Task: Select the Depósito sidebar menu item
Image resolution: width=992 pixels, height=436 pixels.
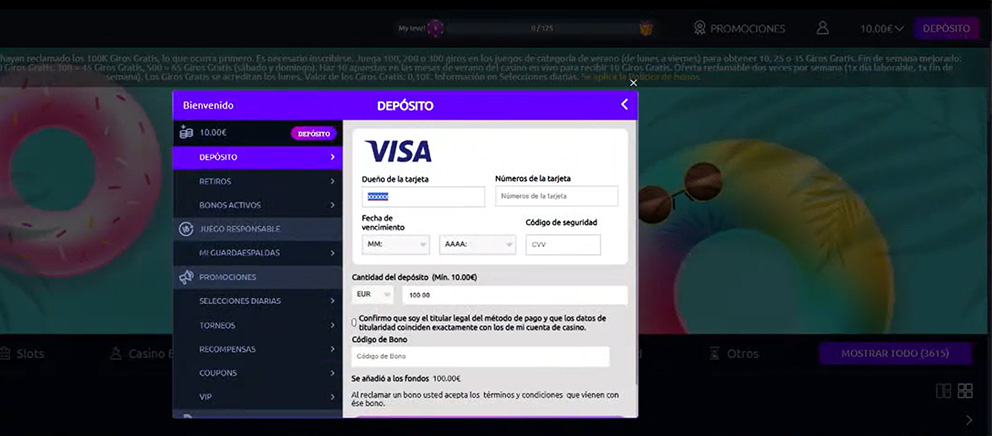Action: [257, 157]
